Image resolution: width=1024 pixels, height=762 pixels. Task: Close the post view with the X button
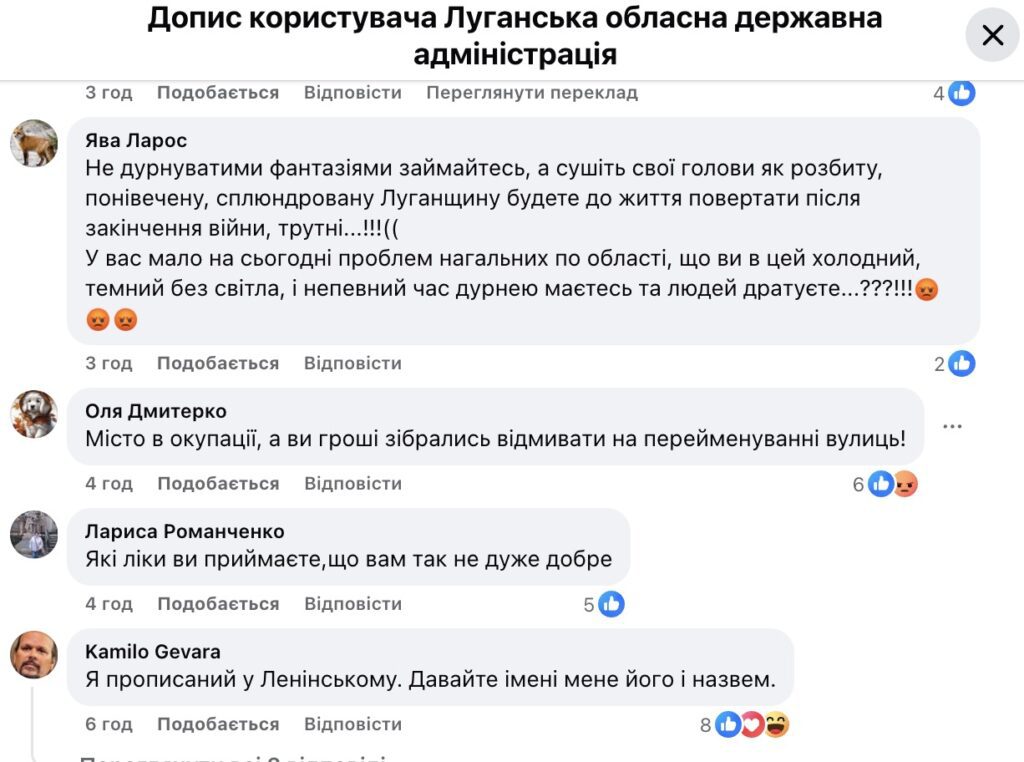[992, 35]
